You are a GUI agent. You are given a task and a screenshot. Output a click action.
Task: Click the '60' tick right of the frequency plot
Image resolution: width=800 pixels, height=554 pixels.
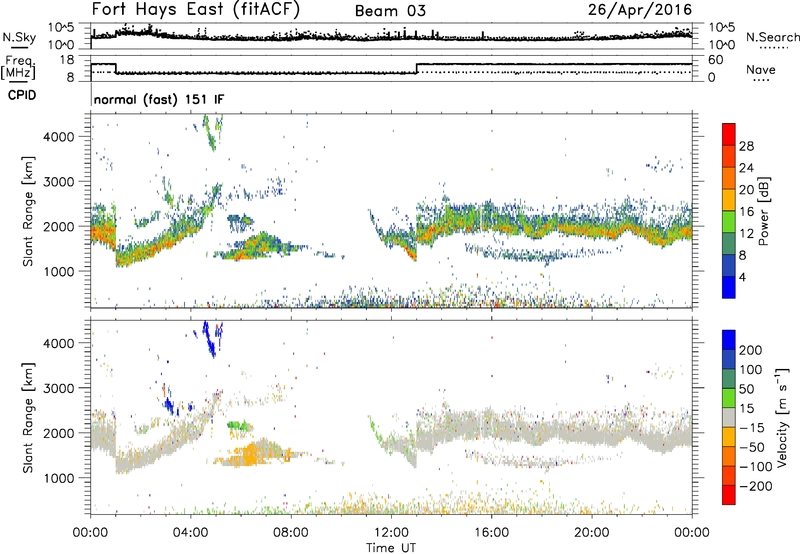[716, 60]
